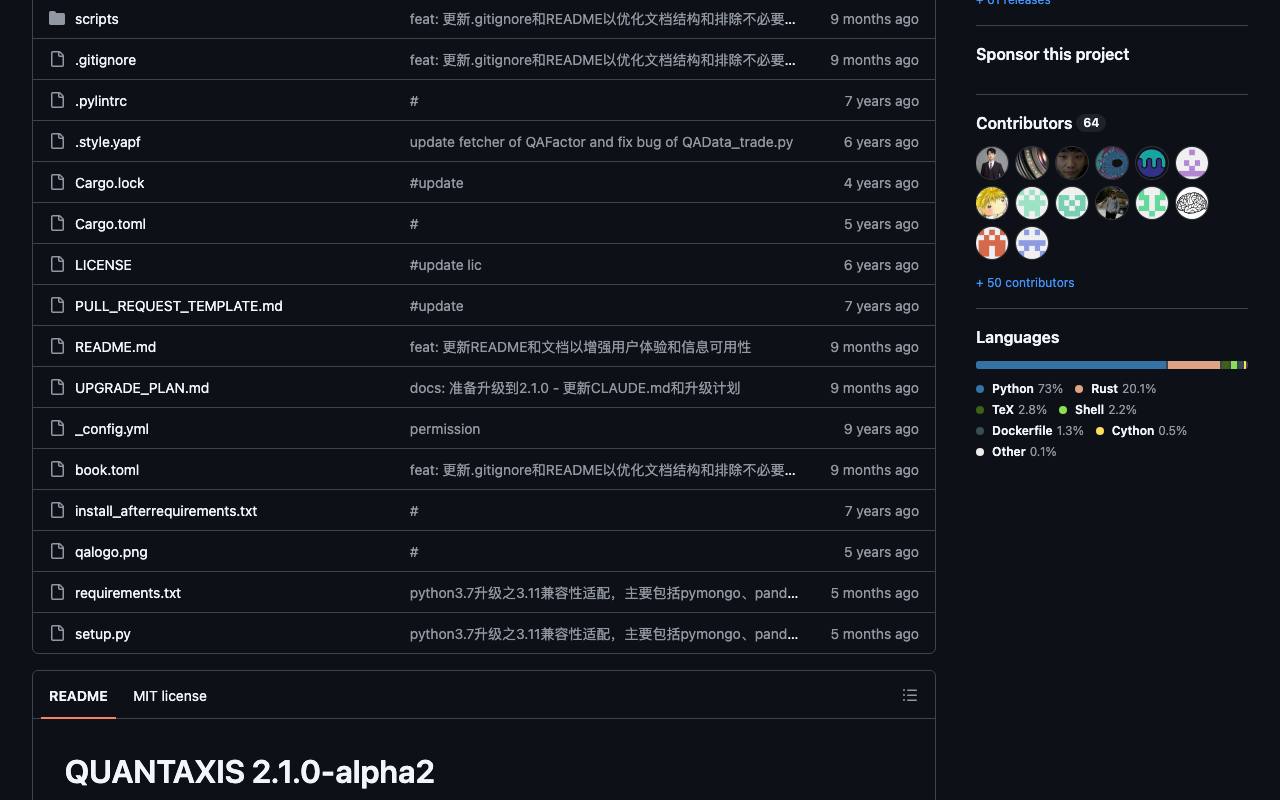Open the Contributors 64 heading link
1280x800 pixels.
pyautogui.click(x=1039, y=123)
